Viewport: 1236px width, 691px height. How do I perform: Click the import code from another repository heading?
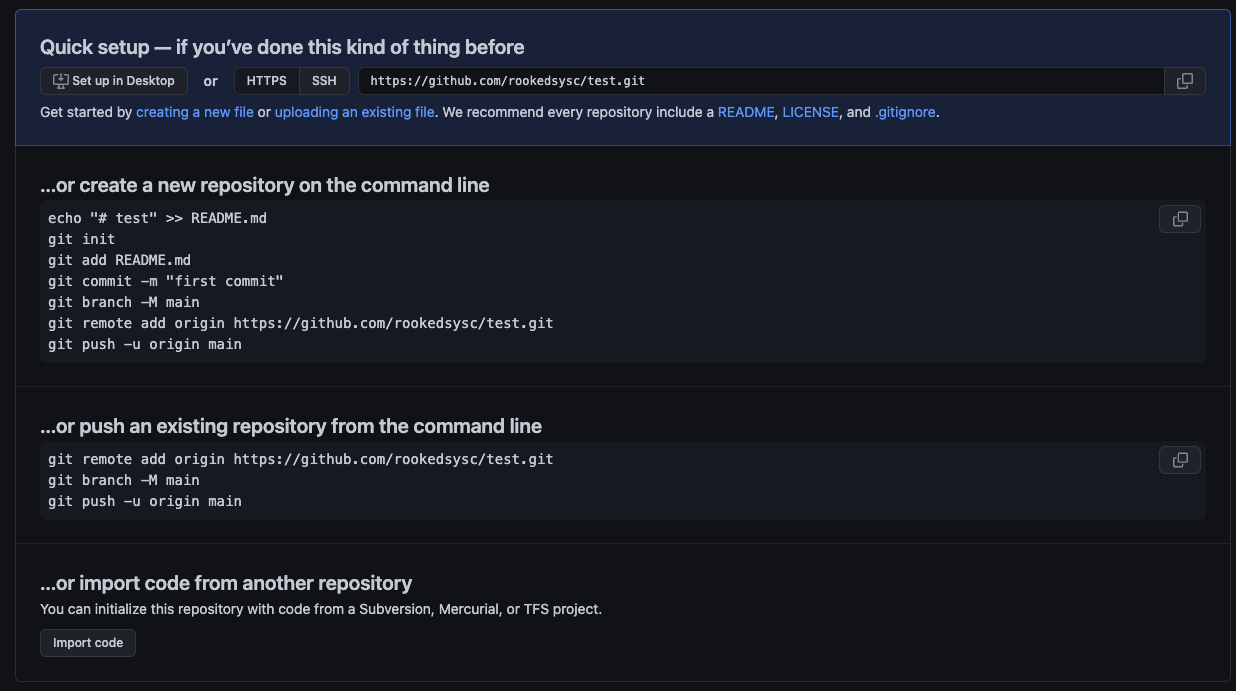point(225,583)
